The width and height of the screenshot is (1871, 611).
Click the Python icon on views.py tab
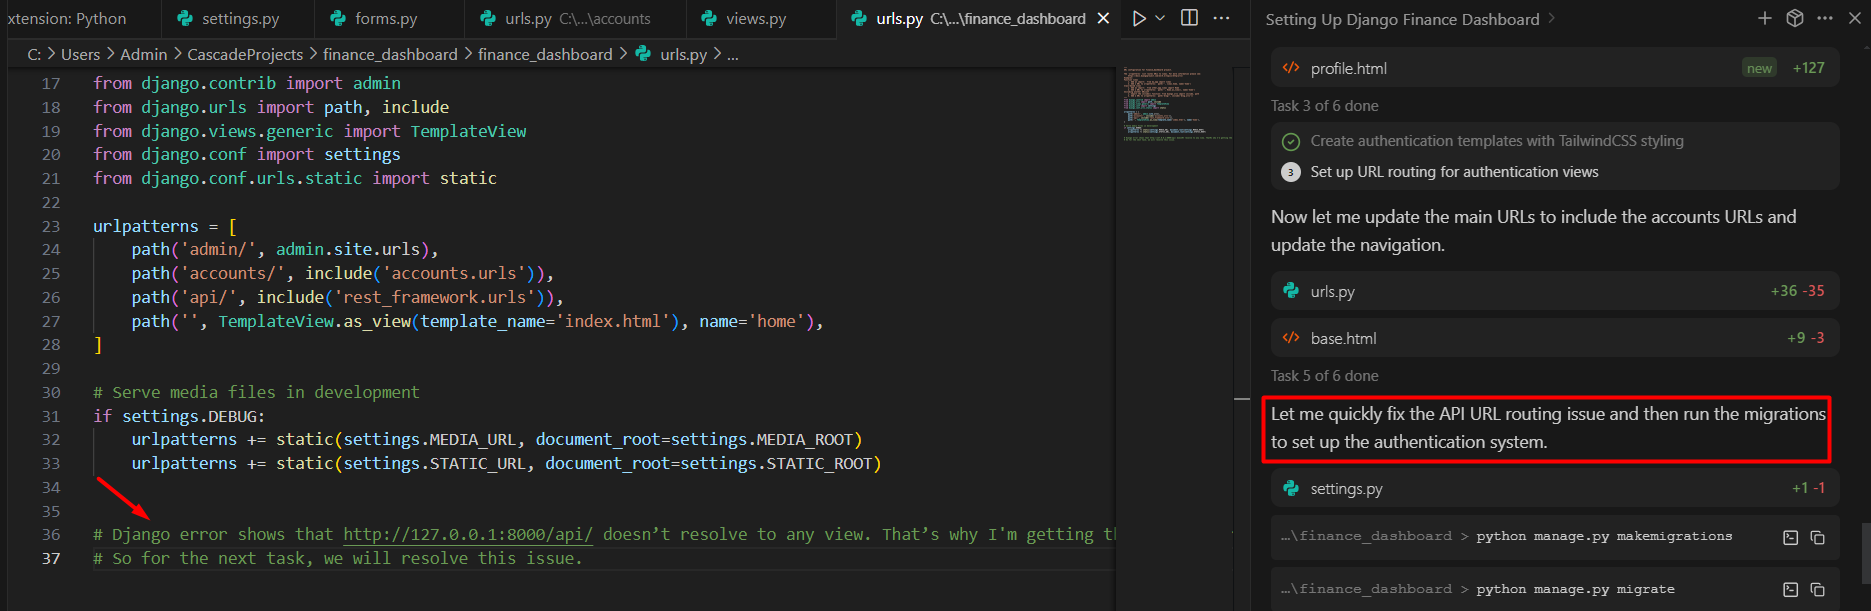point(709,18)
